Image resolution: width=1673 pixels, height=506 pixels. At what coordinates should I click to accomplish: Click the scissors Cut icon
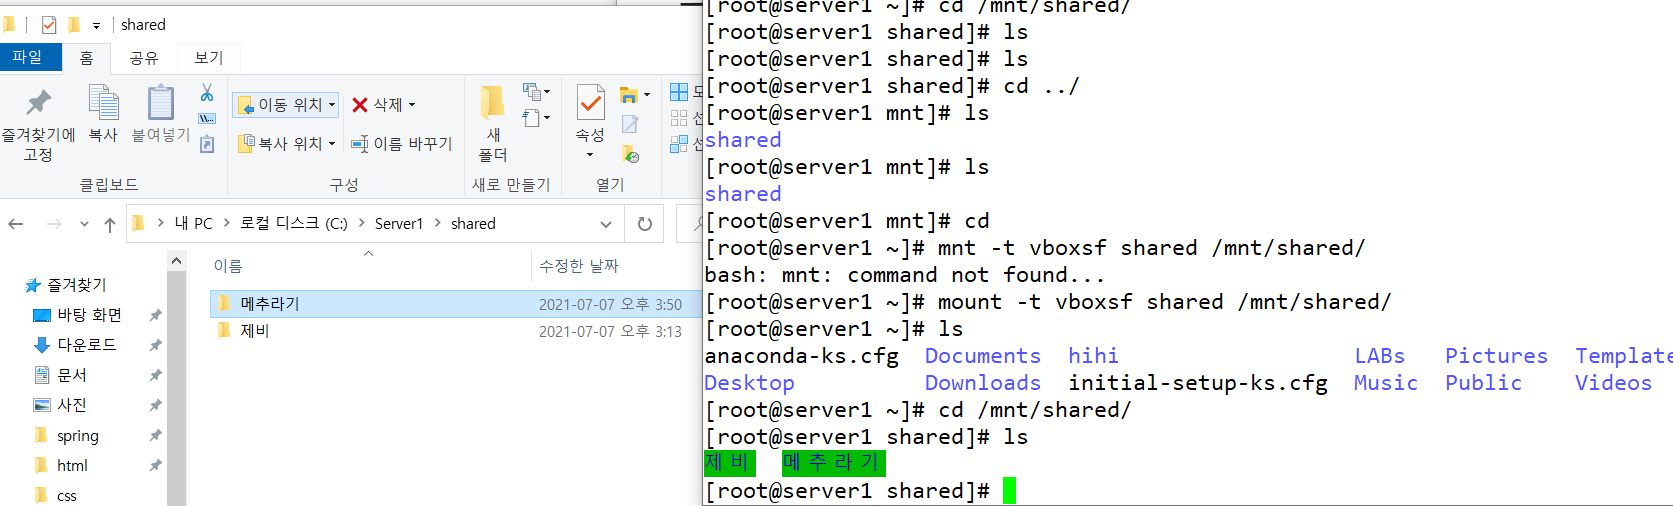[207, 93]
